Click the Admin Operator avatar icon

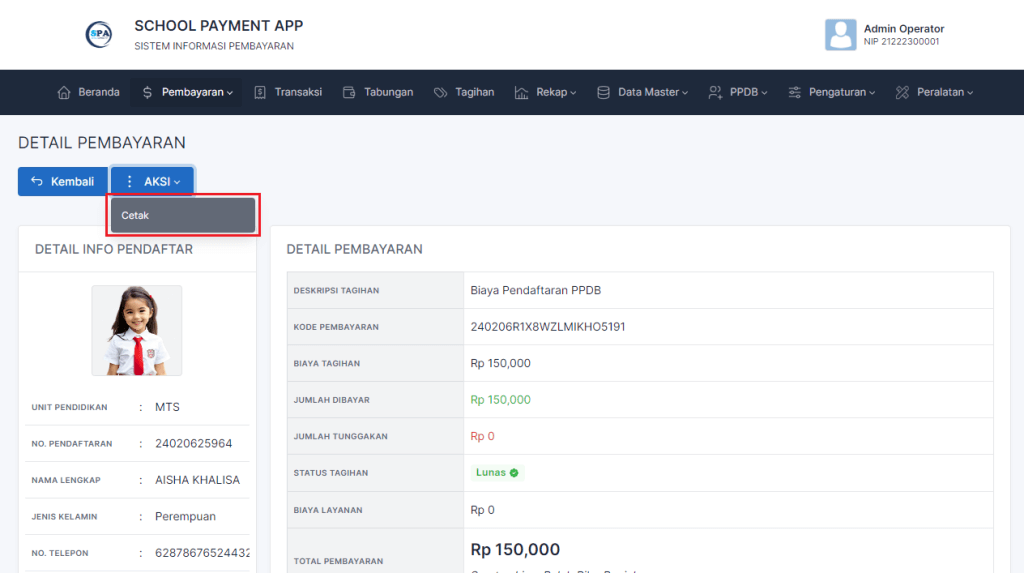point(840,35)
